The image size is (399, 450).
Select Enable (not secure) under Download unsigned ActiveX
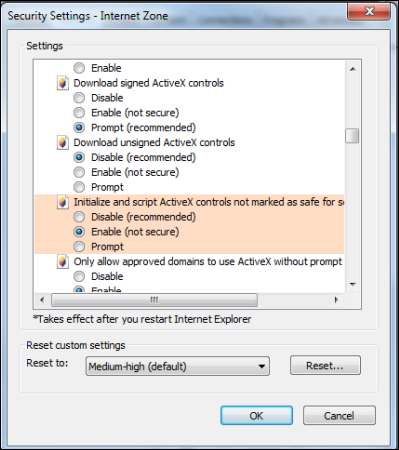click(x=79, y=172)
